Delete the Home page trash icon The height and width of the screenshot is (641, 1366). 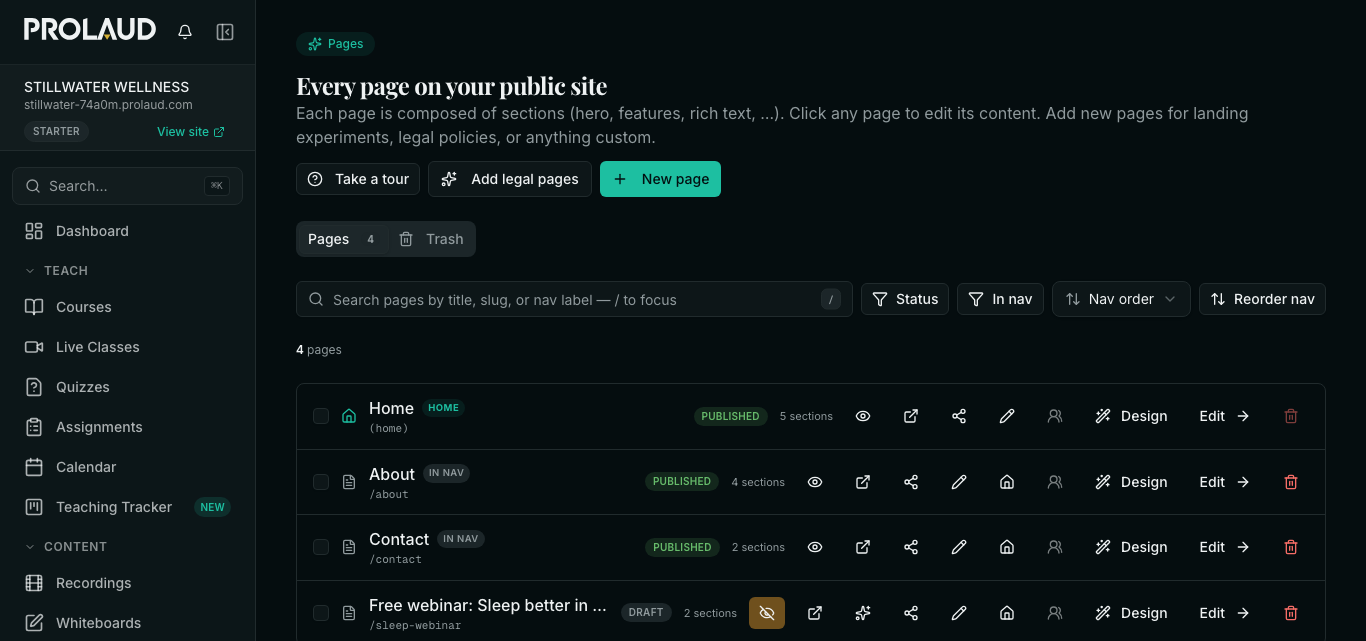[1291, 416]
